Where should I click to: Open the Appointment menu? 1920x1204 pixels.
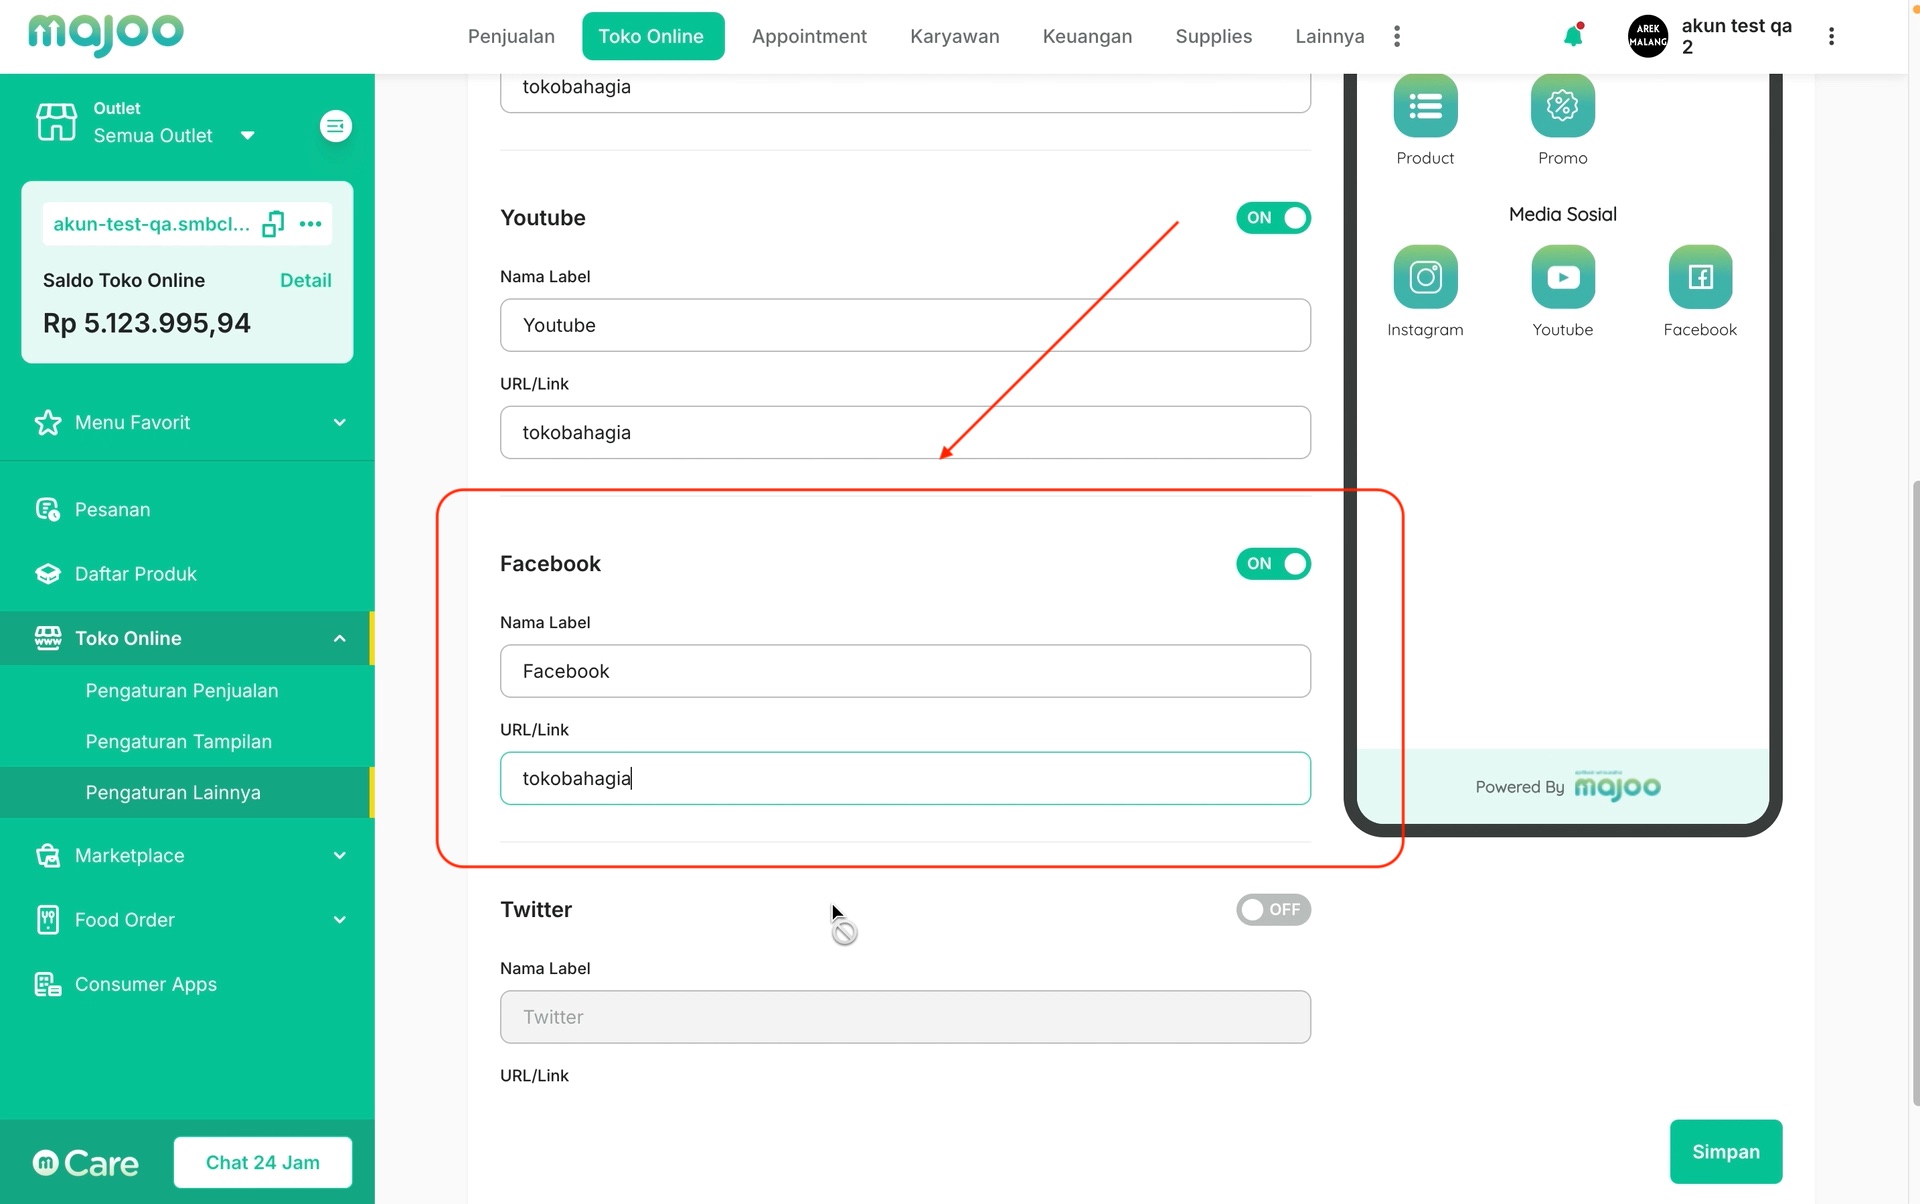(x=809, y=36)
